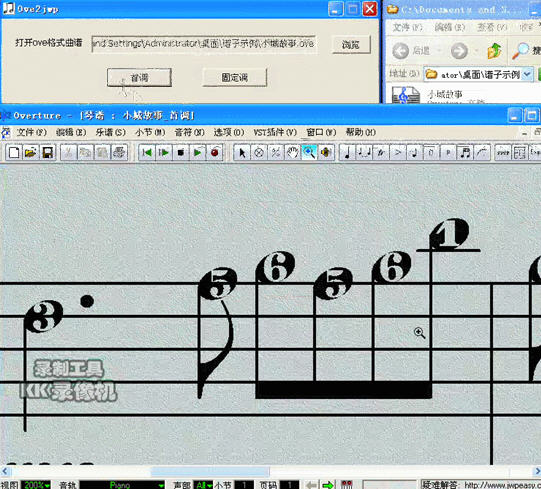The image size is (541, 489).
Task: Click the scrollbar left arrow
Action: 4,471
